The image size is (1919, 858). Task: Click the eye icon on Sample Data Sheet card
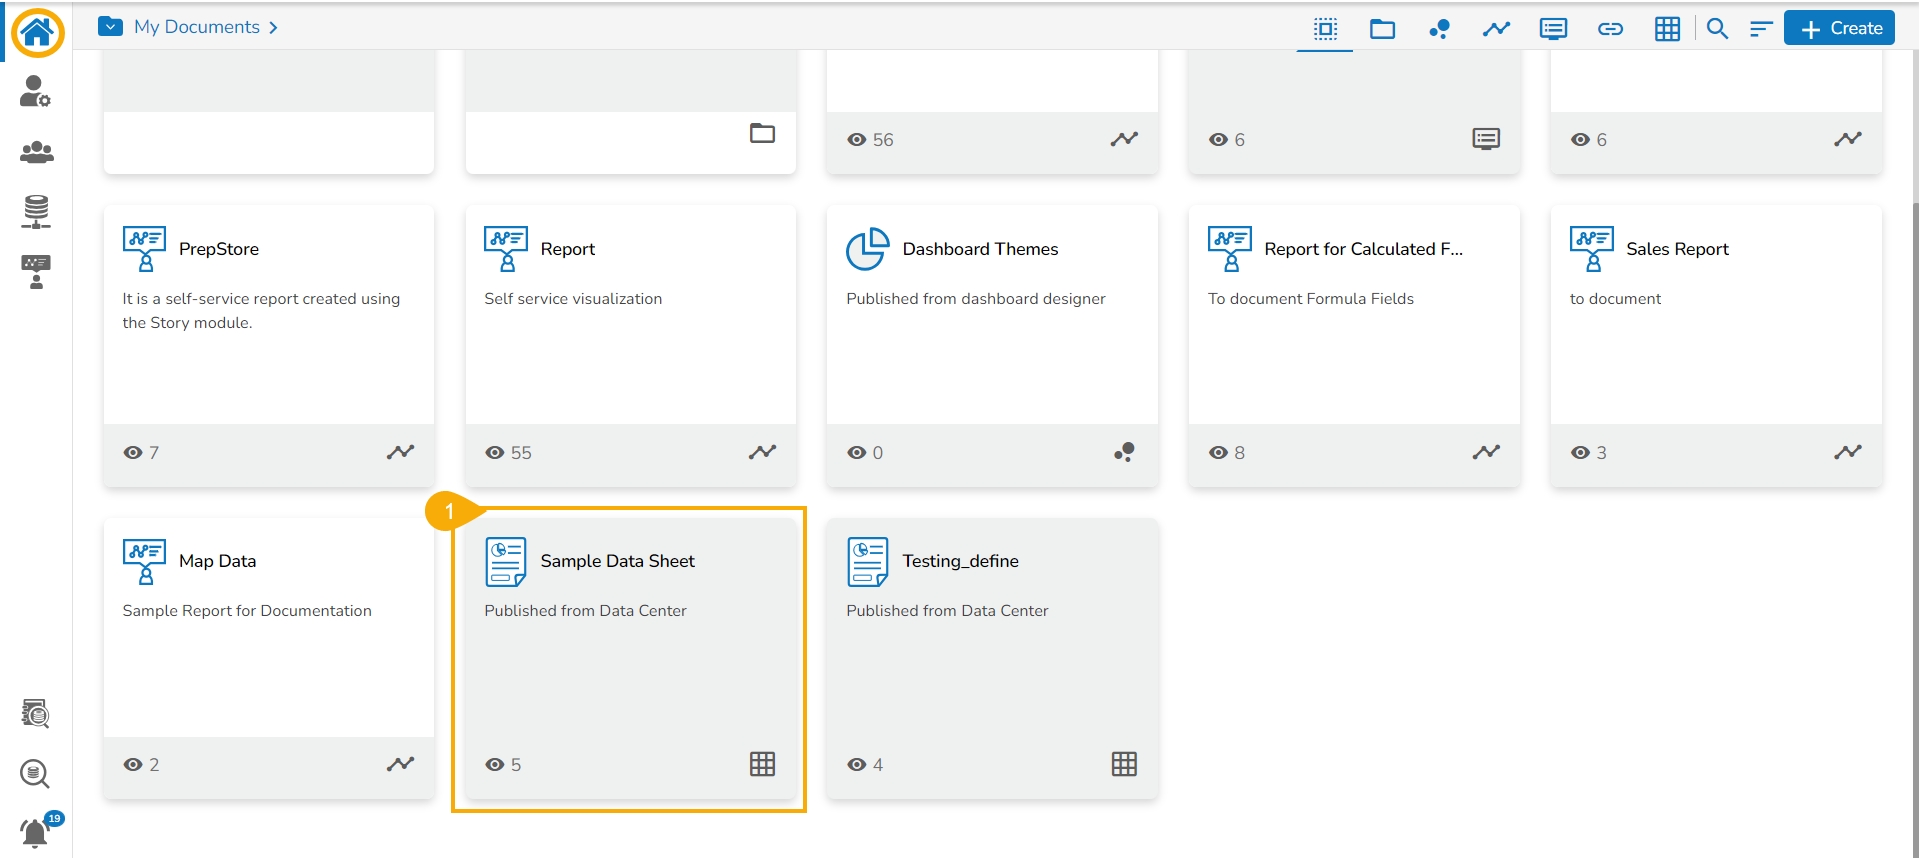pyautogui.click(x=494, y=765)
